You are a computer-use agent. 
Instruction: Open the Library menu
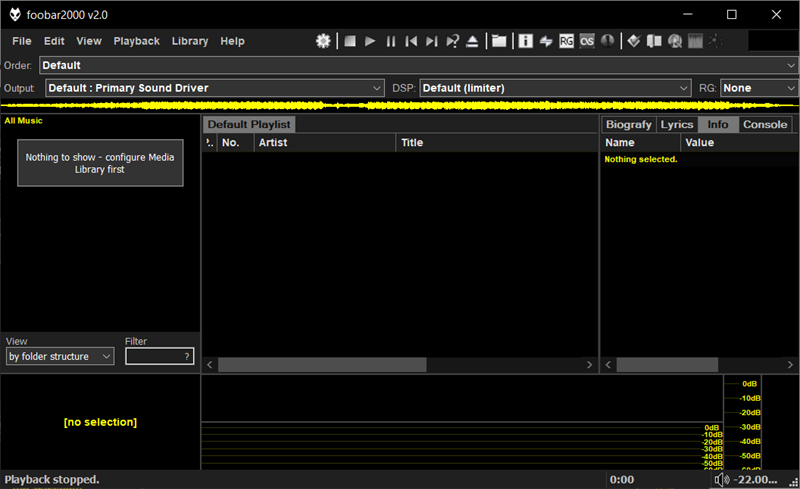coord(190,41)
